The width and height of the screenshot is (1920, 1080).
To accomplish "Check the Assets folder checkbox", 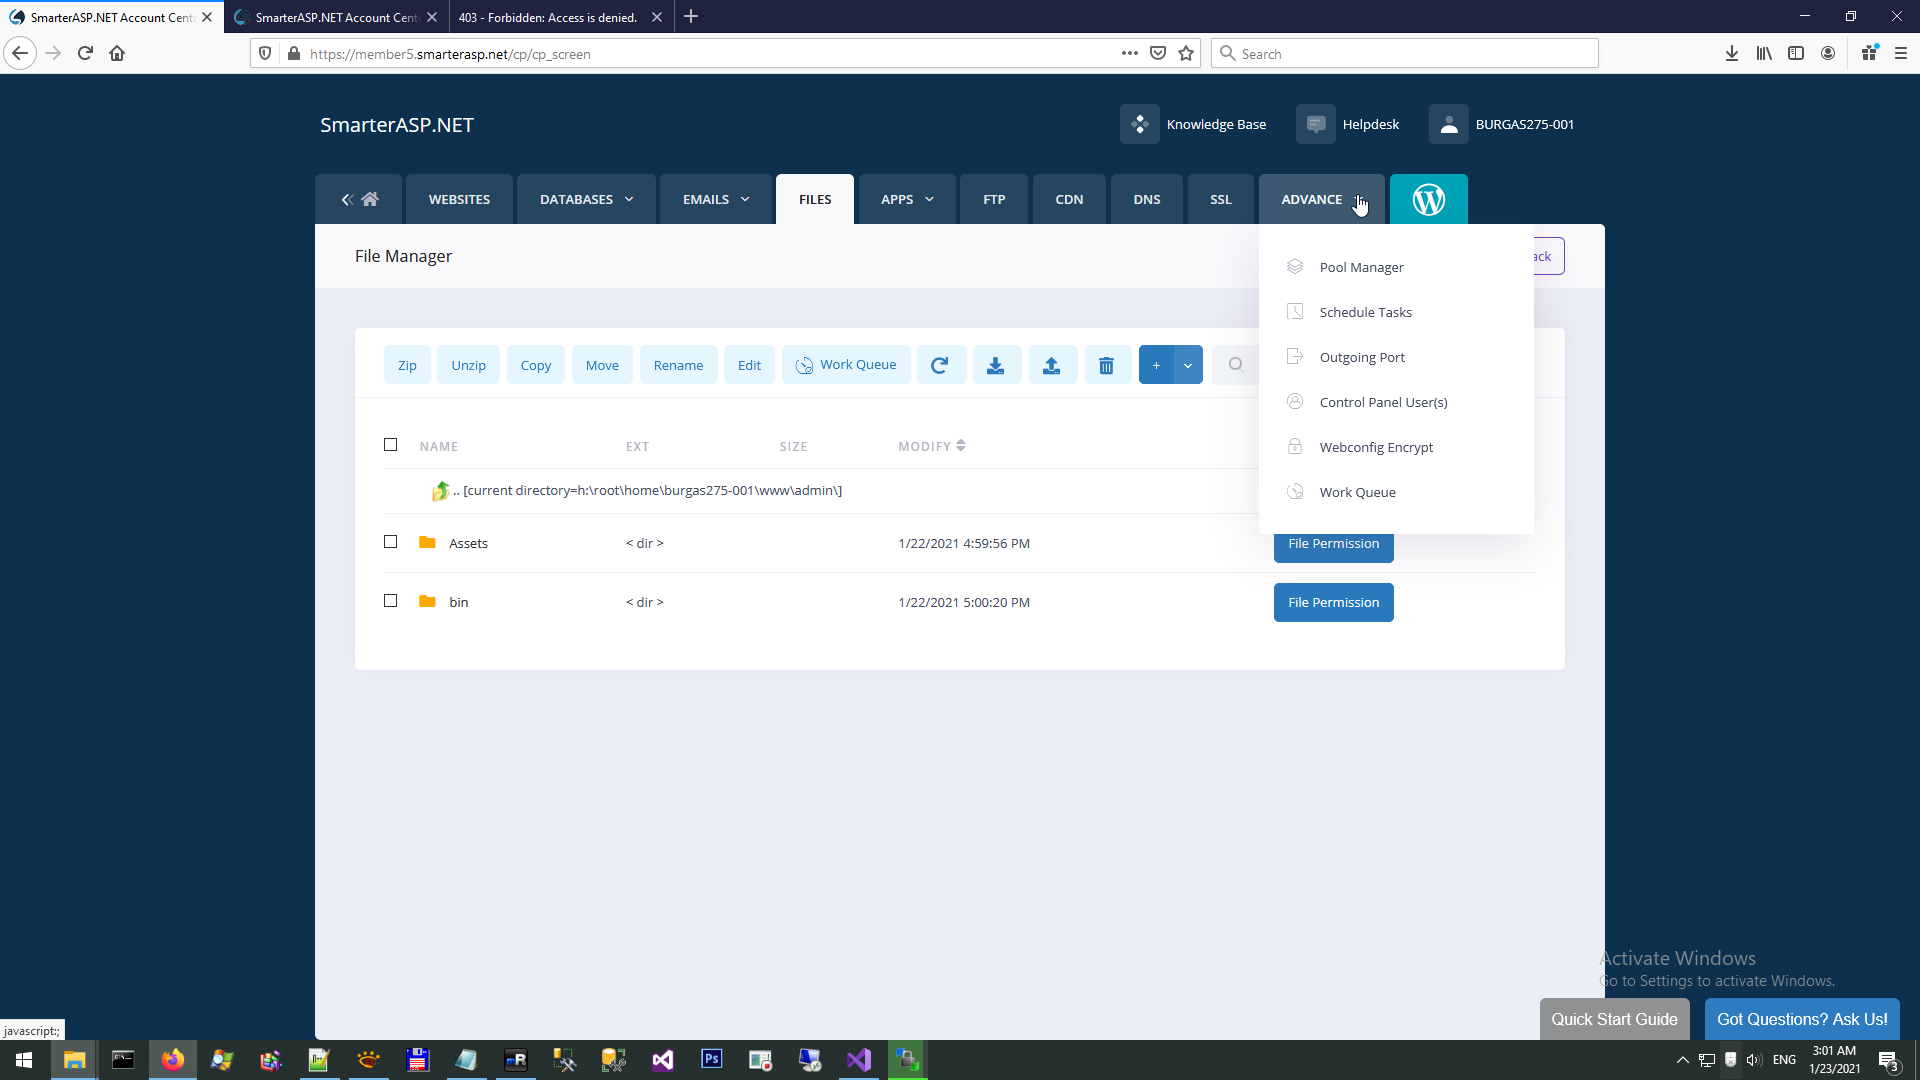I will click(x=391, y=542).
